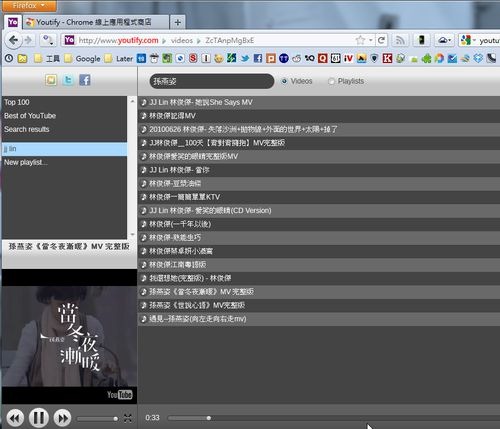Open Top 100 list
Viewport: 500px width, 429px height.
pos(64,102)
